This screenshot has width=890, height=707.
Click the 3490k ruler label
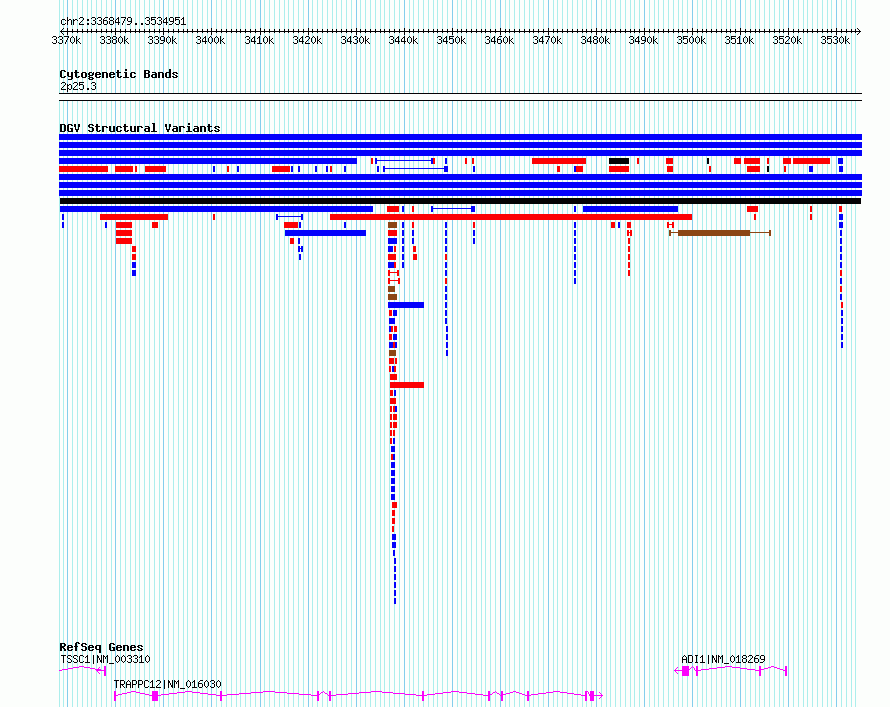[x=643, y=40]
